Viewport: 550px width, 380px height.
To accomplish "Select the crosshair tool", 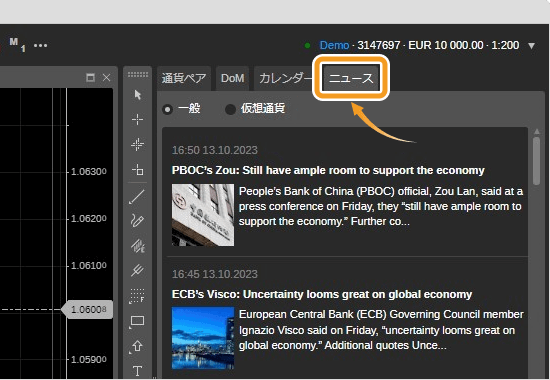I will click(138, 120).
